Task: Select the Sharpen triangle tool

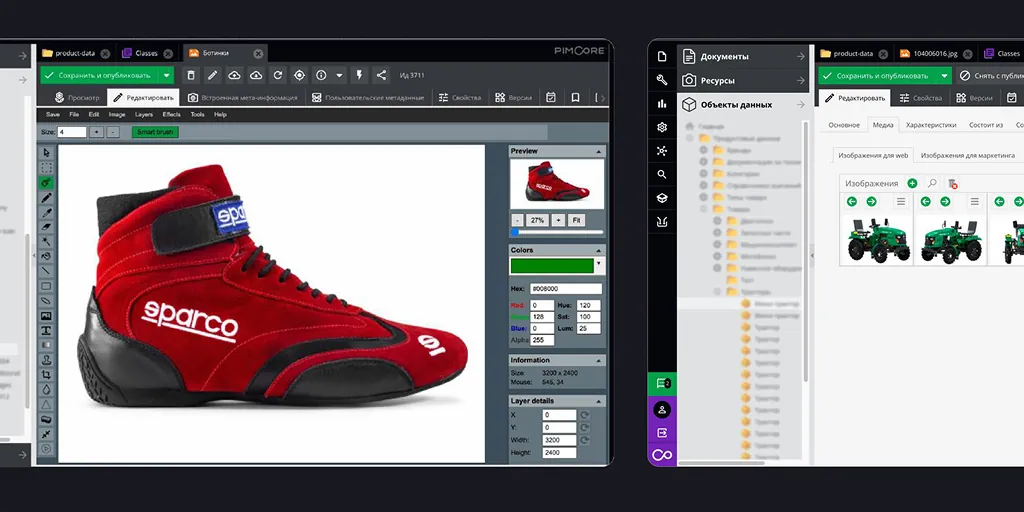Action: (46, 404)
